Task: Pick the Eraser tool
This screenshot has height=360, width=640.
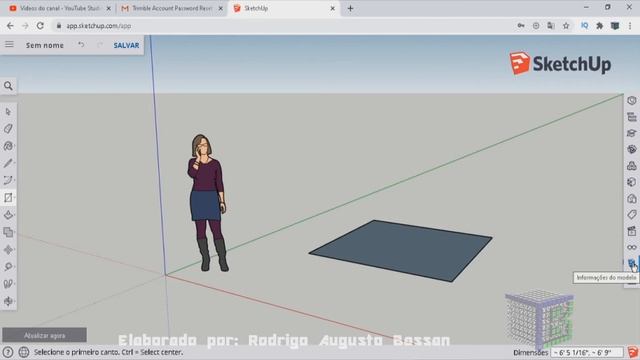Action: pos(8,129)
